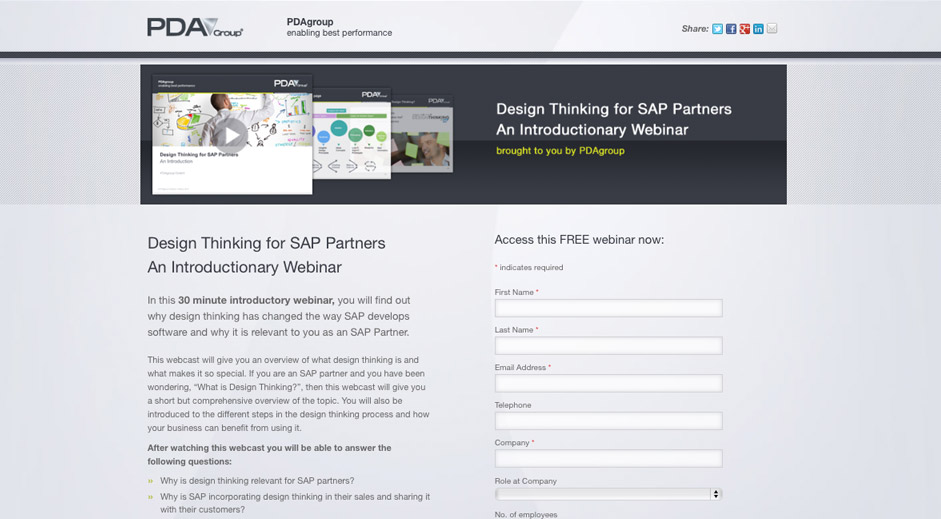Image resolution: width=941 pixels, height=519 pixels.
Task: Click the 'No. of employees' label
Action: click(x=526, y=514)
